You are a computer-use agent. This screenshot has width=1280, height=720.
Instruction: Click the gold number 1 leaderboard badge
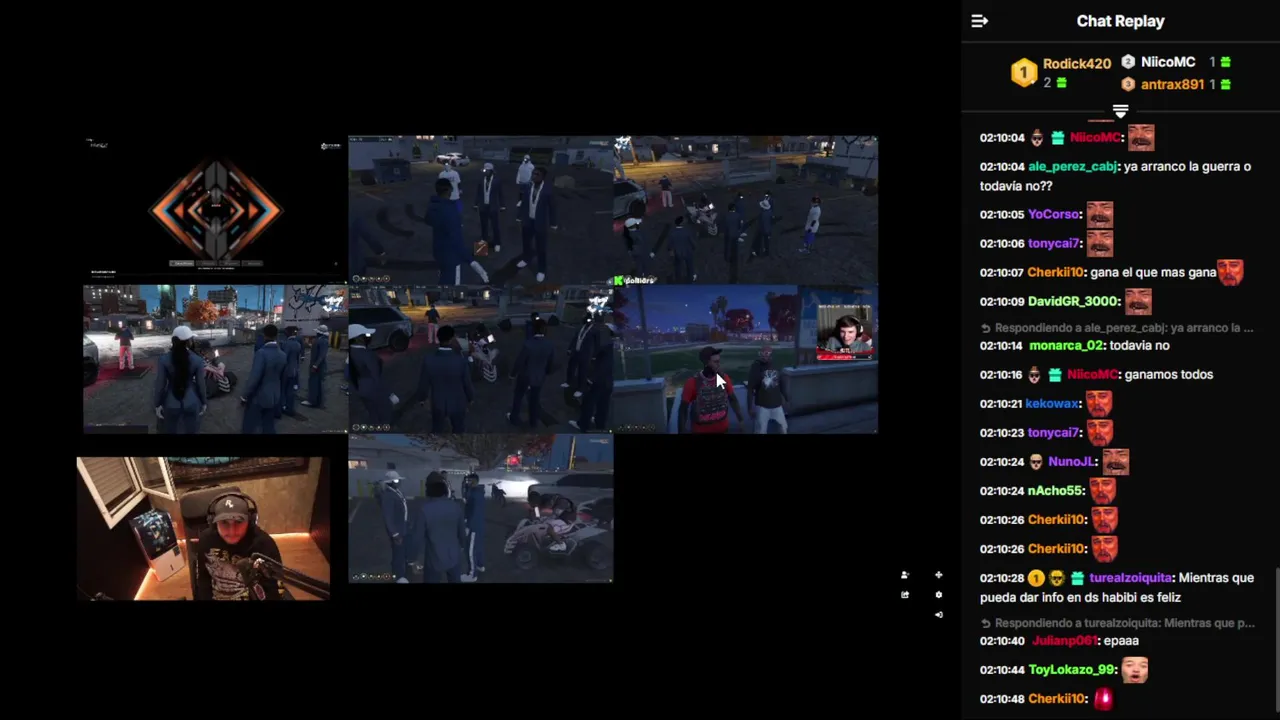[1024, 72]
